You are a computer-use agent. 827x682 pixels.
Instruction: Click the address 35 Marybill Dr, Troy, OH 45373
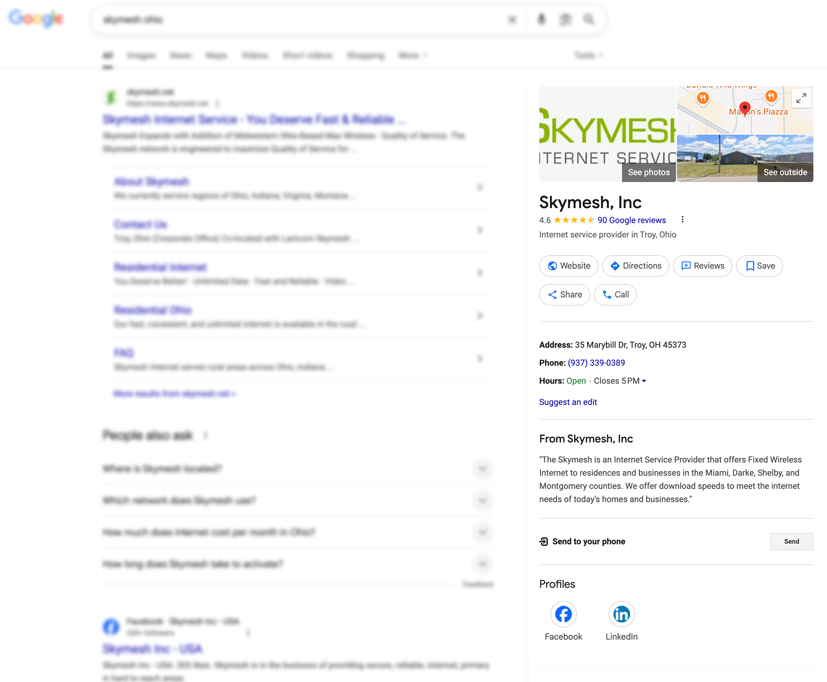[630, 345]
